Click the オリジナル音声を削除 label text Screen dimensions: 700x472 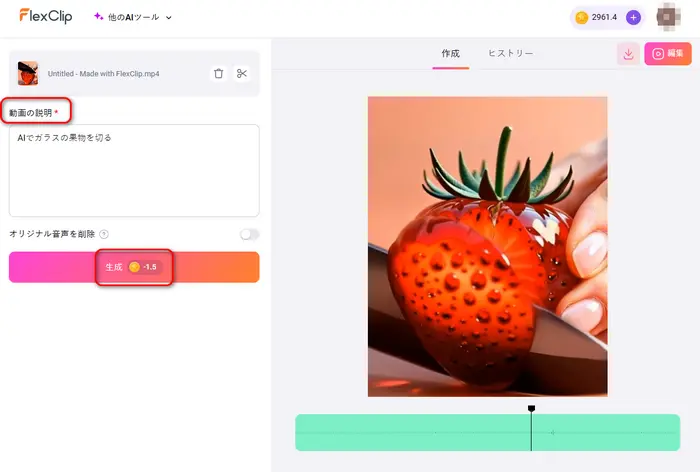52,234
